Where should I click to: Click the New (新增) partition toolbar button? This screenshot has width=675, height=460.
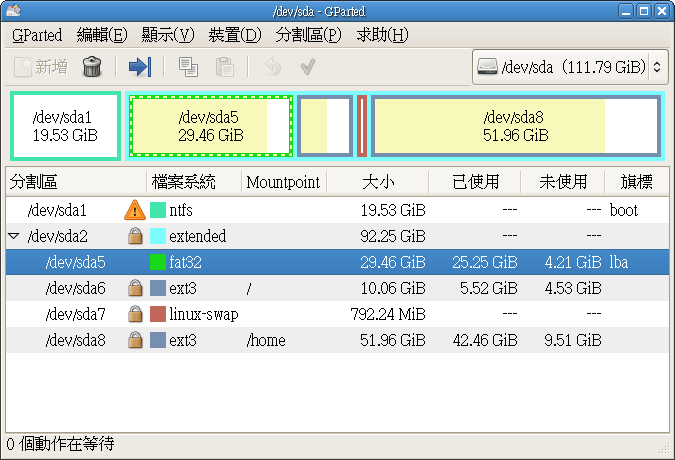pos(41,67)
